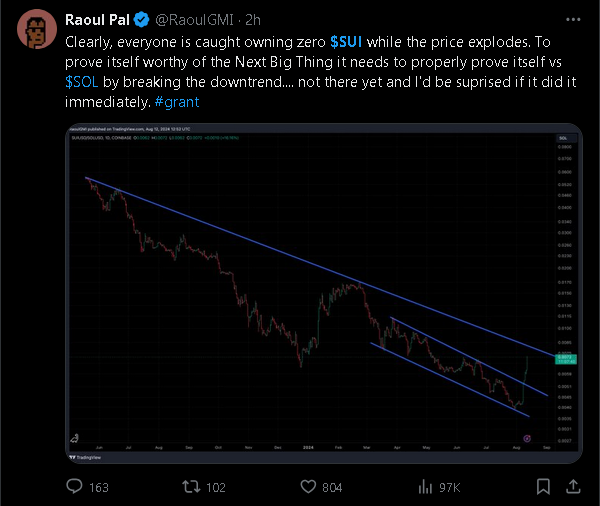Viewport: 600px width, 506px height.
Task: Click Raoul Pal's profile avatar
Action: coord(37,29)
